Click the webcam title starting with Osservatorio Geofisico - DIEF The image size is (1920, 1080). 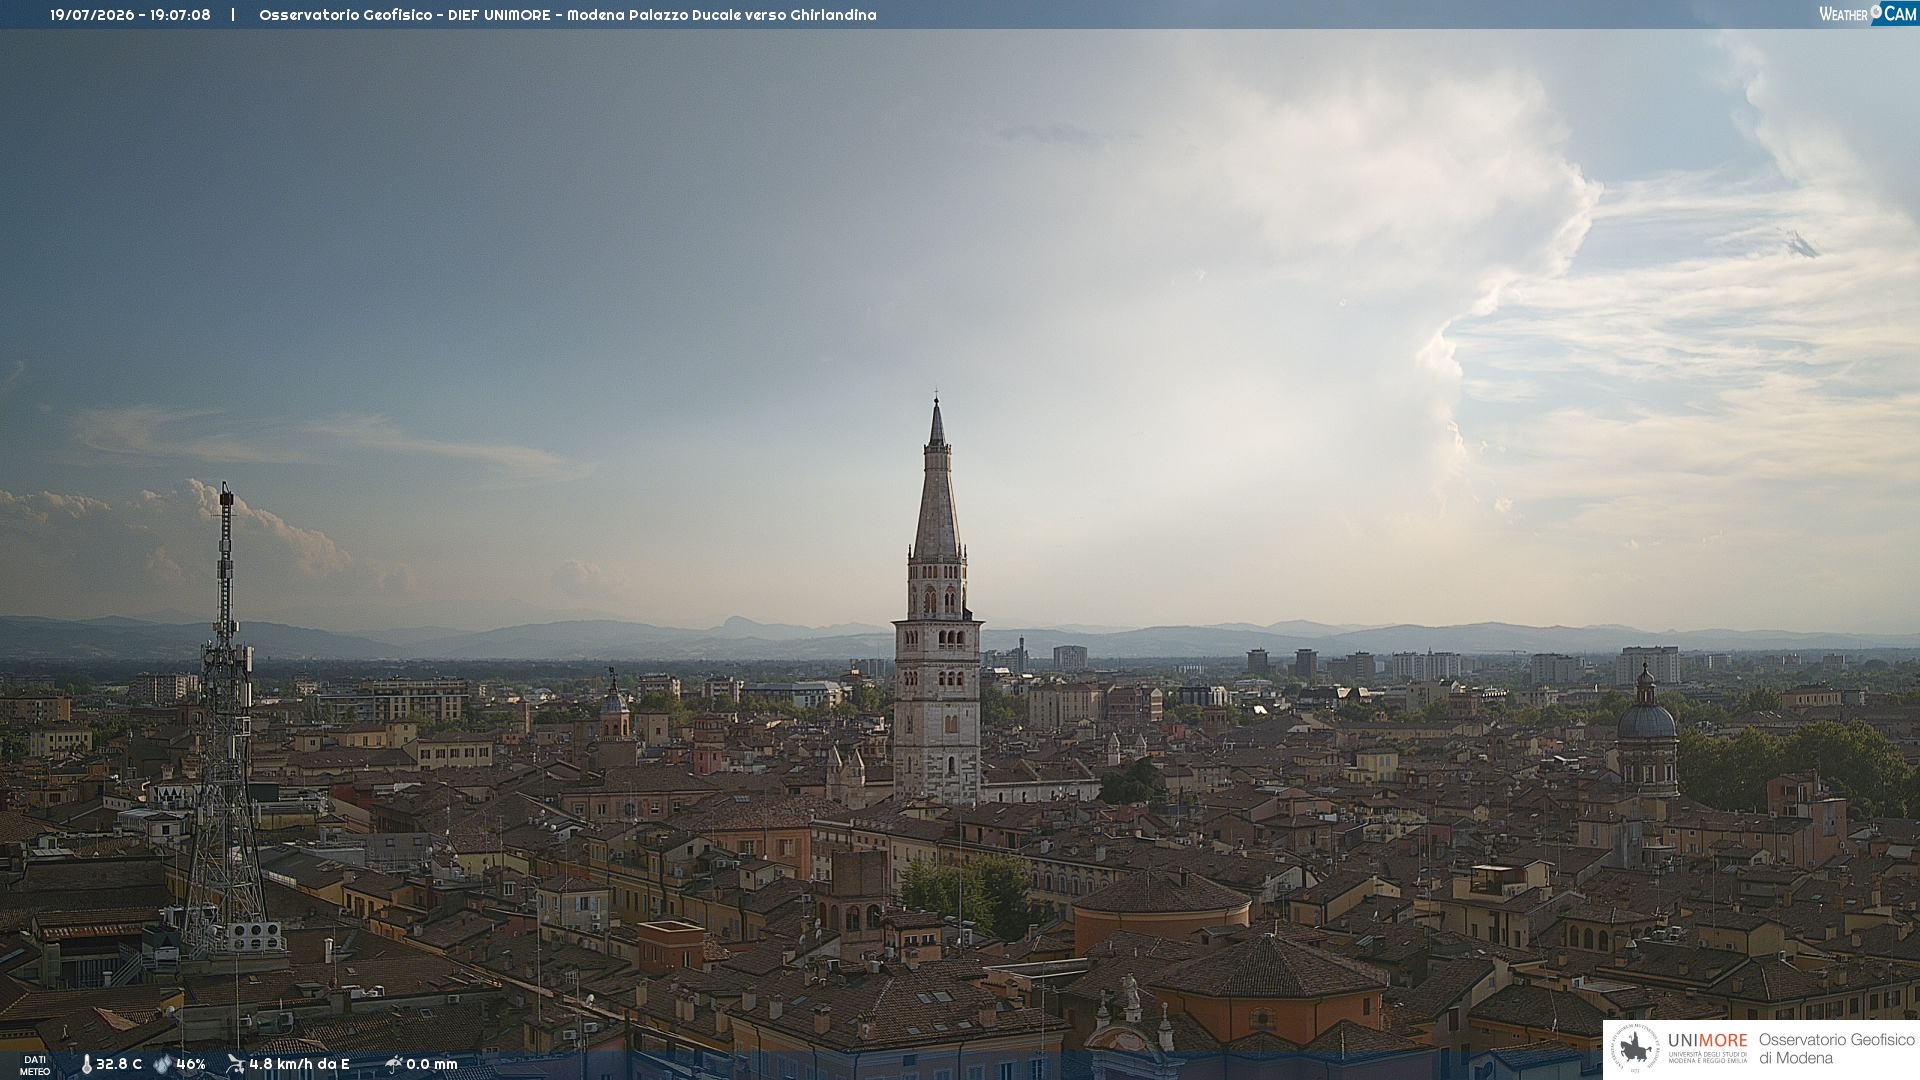tap(567, 15)
